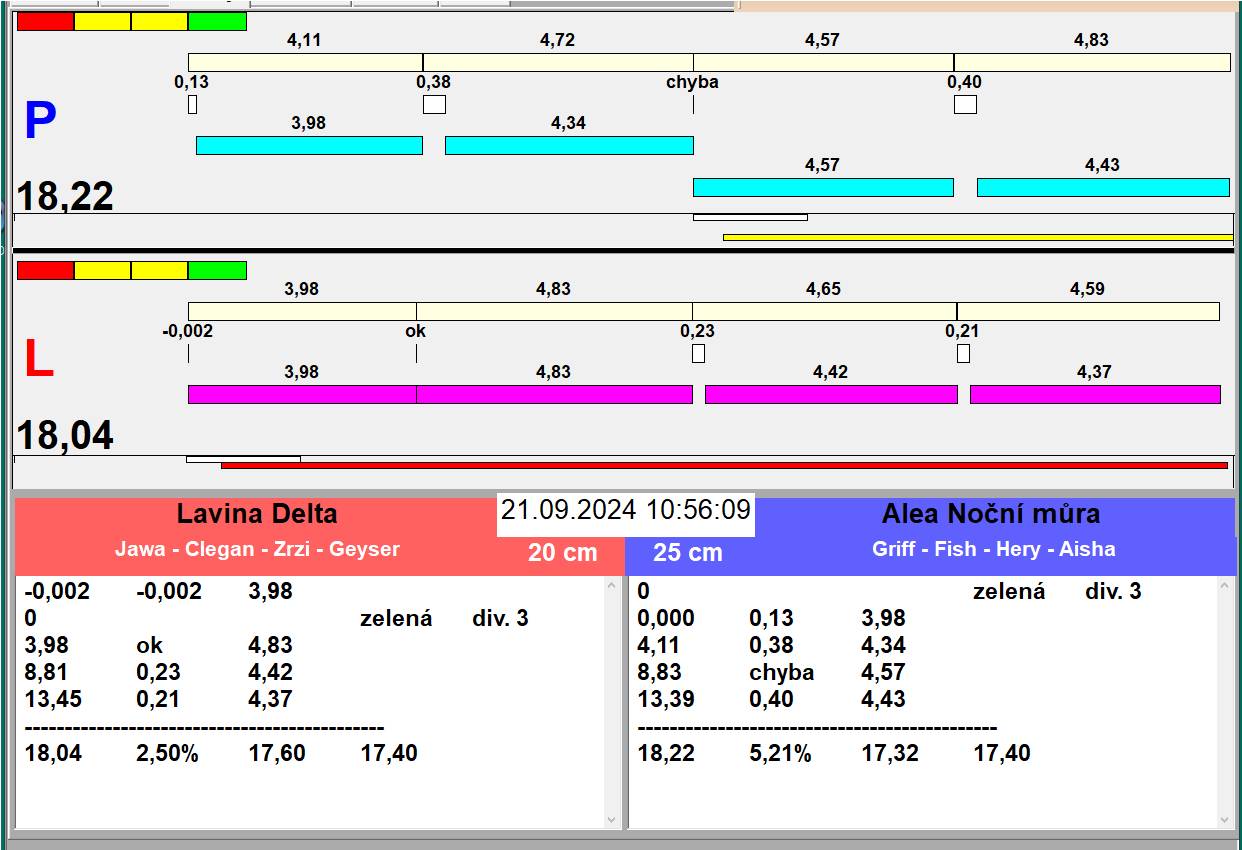Click the red start light in lane P

click(45, 21)
